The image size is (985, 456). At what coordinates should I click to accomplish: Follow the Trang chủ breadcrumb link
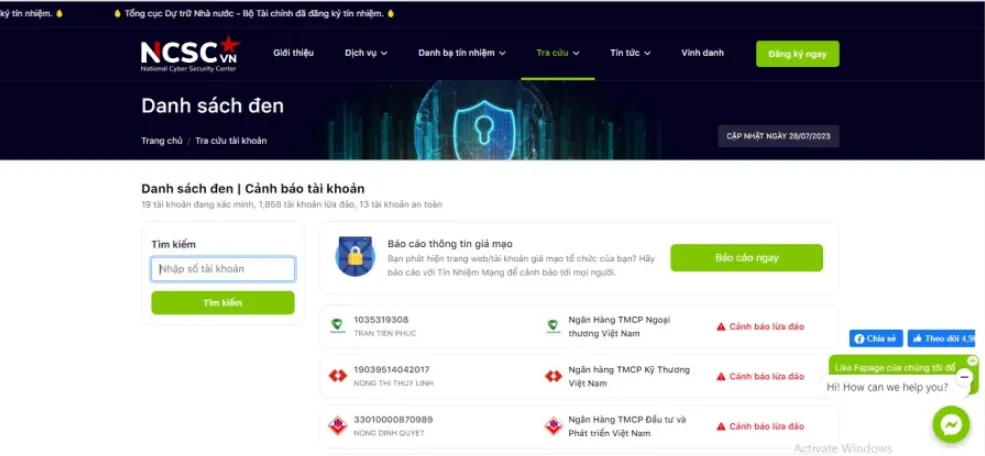click(161, 141)
